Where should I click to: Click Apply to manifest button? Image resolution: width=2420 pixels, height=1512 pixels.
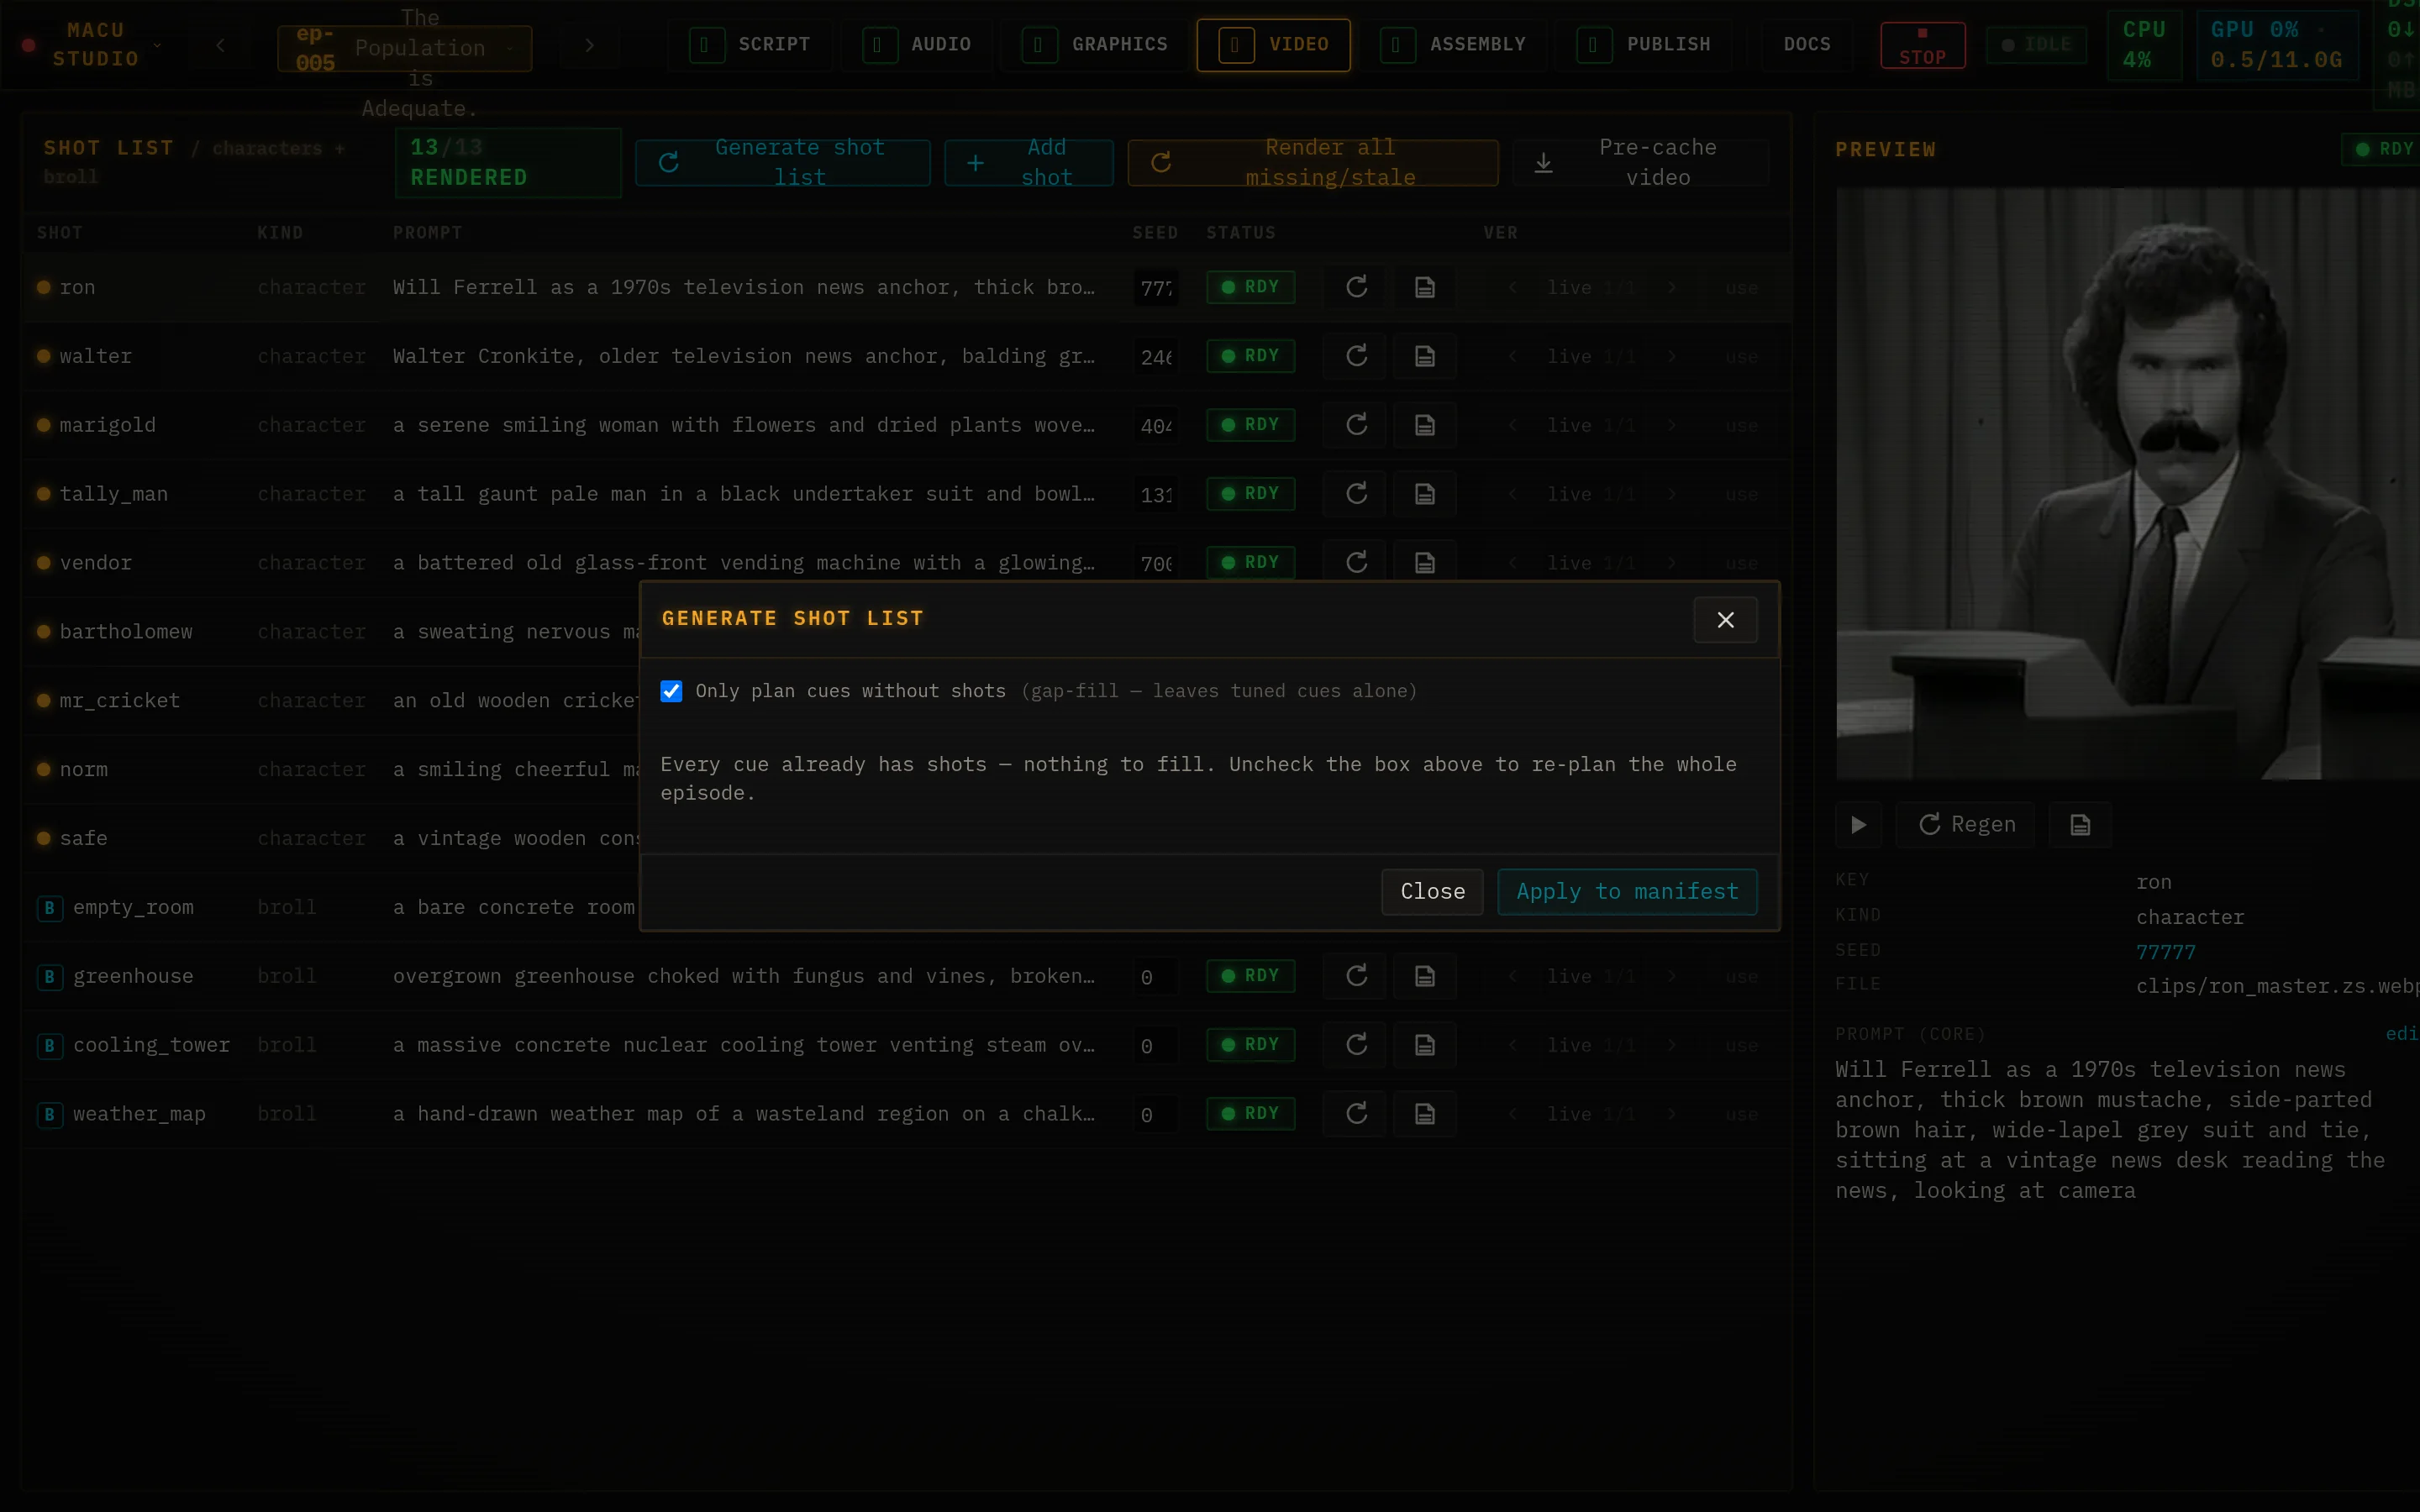[x=1627, y=891]
